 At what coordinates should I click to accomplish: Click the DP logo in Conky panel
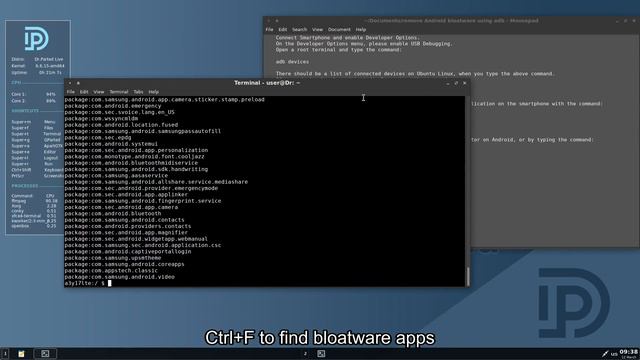click(36, 39)
